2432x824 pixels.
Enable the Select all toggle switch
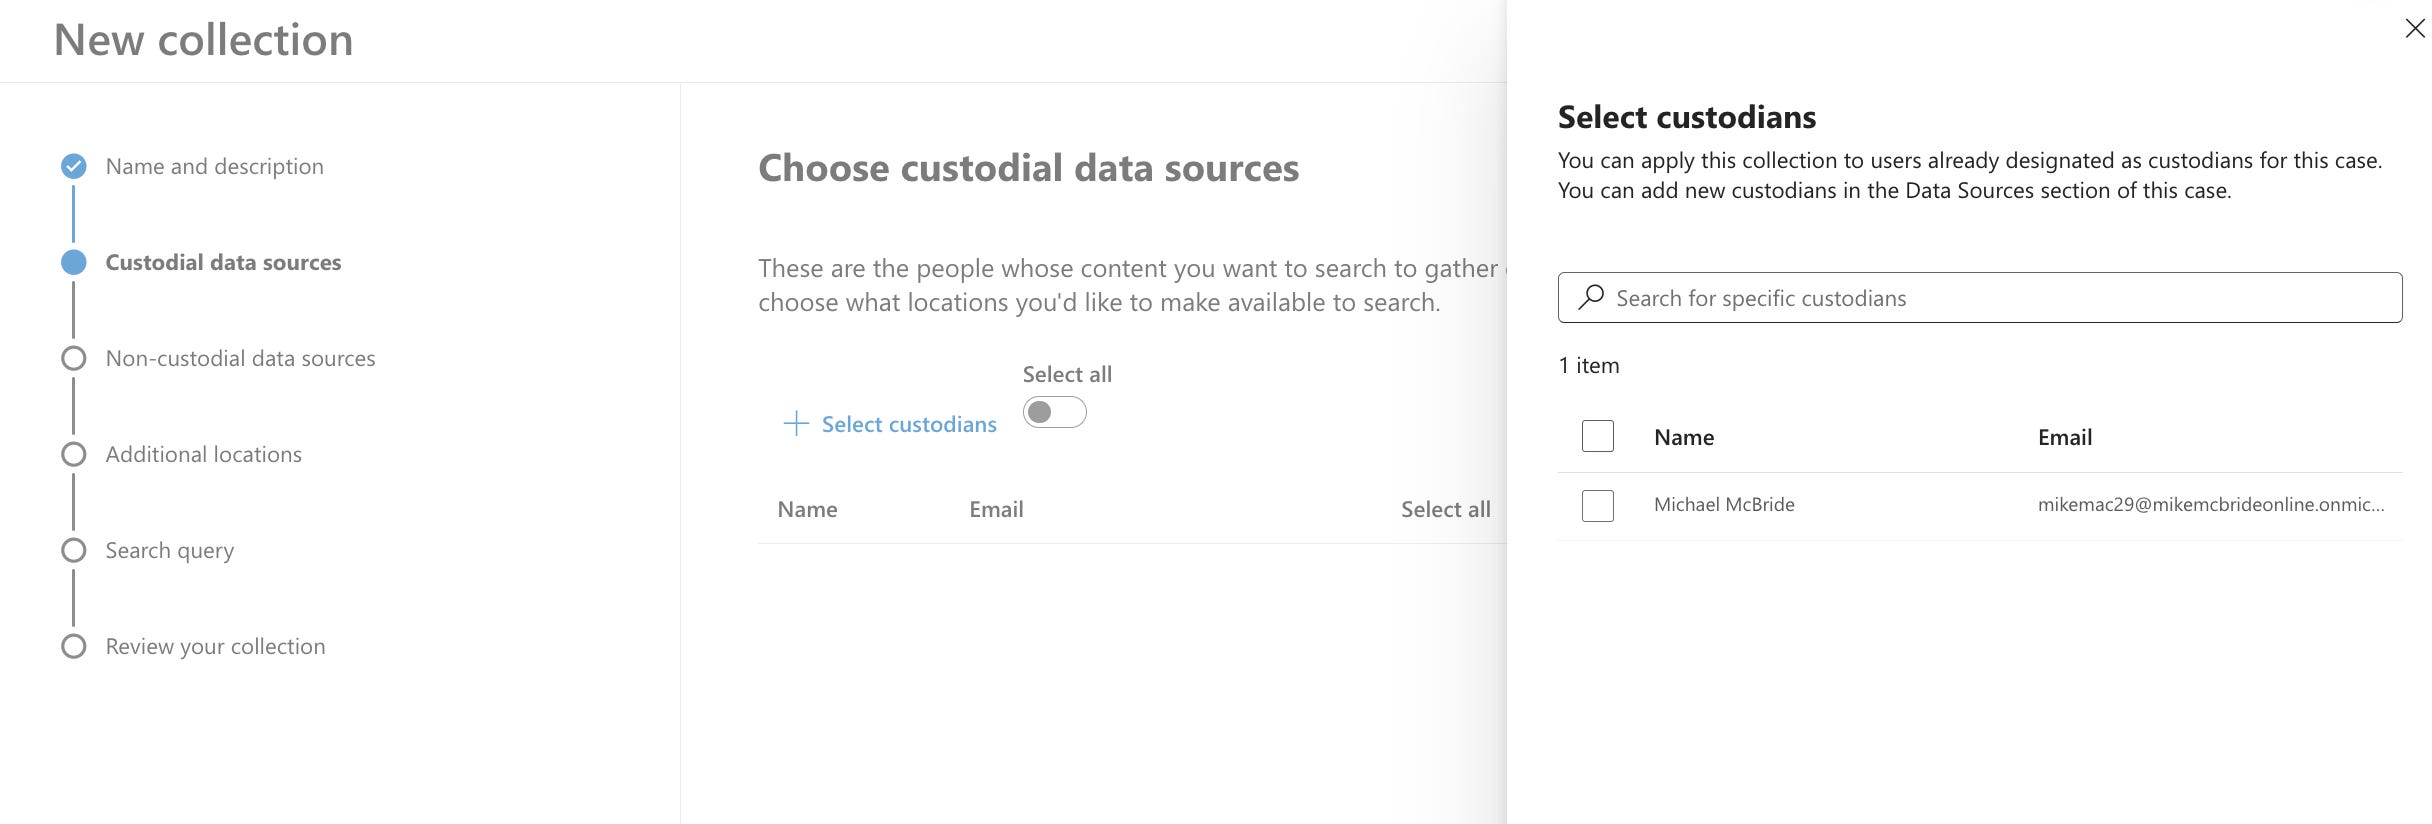pos(1054,412)
